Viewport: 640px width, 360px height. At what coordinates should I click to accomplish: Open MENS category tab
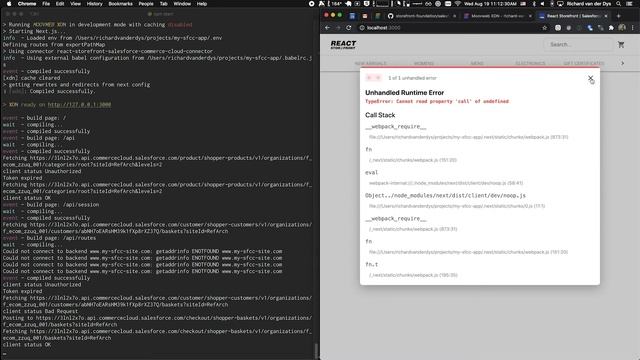coord(477,63)
